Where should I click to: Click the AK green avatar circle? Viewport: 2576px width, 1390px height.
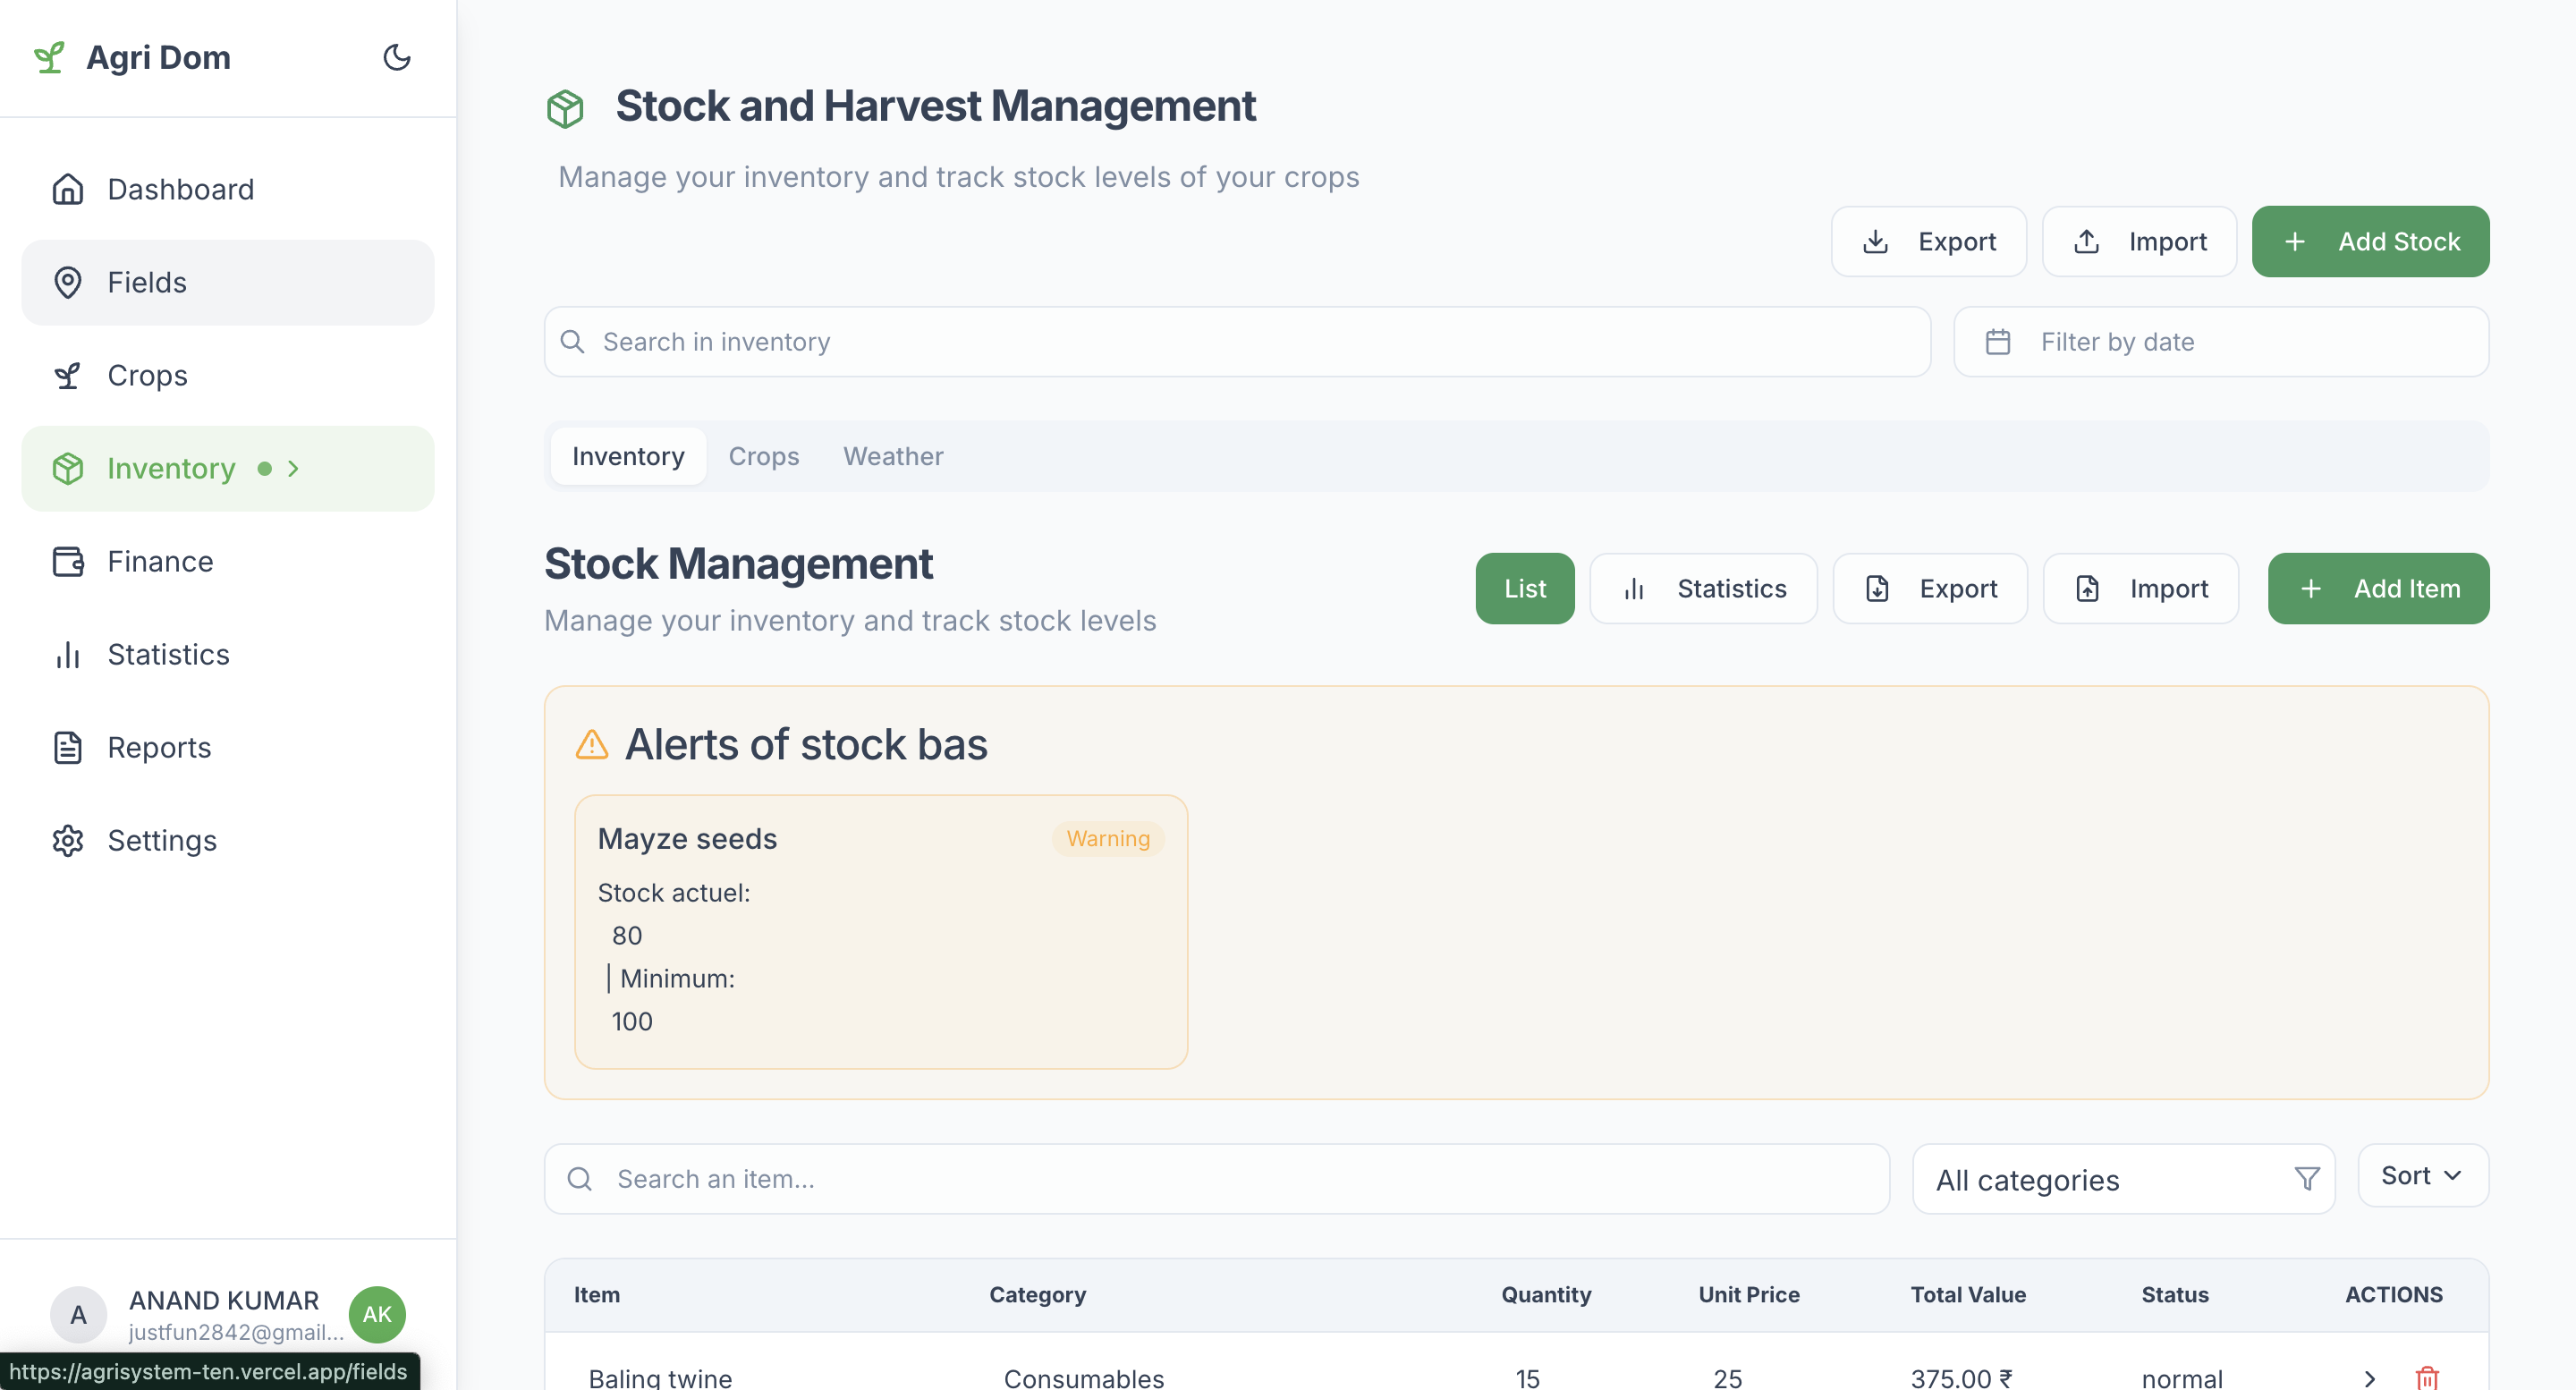(377, 1314)
